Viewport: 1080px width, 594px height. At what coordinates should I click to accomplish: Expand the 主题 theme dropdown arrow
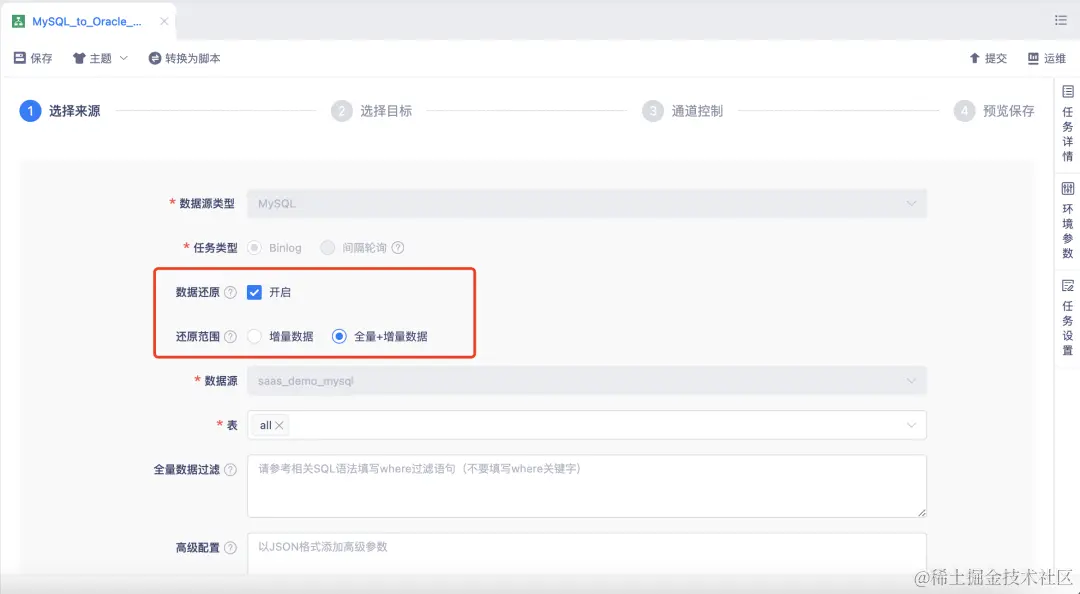pos(124,58)
